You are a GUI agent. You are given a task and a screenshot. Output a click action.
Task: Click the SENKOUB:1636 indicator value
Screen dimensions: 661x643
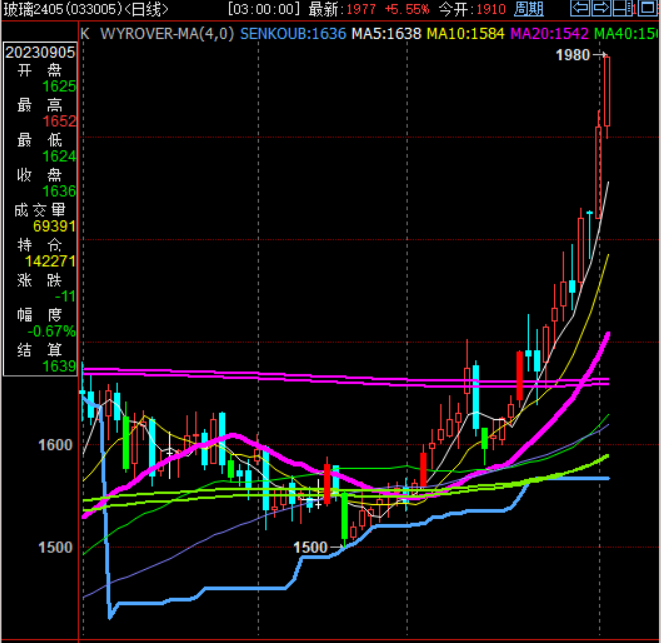point(293,33)
